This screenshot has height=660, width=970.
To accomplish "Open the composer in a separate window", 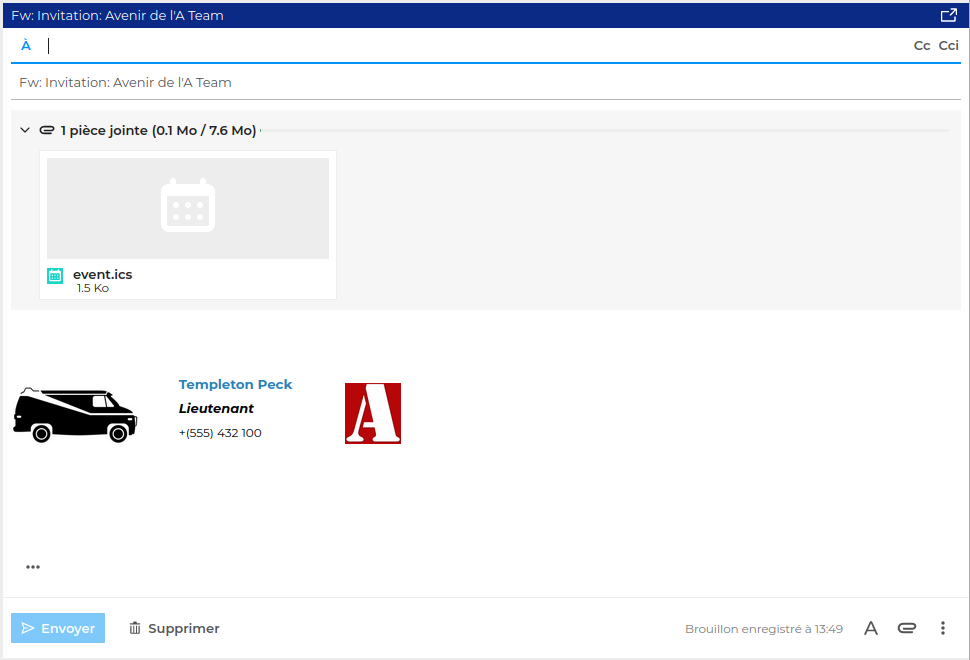I will [x=948, y=15].
